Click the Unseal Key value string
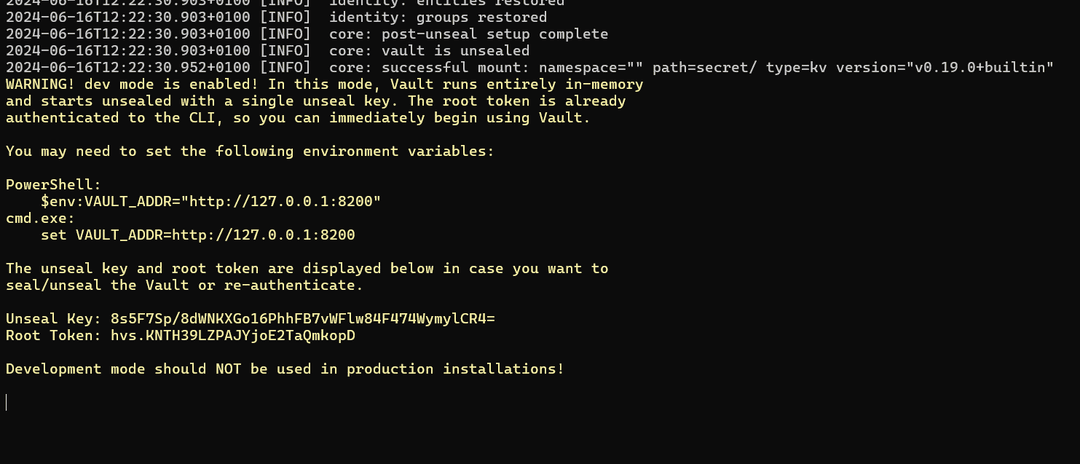1080x464 pixels. click(303, 319)
